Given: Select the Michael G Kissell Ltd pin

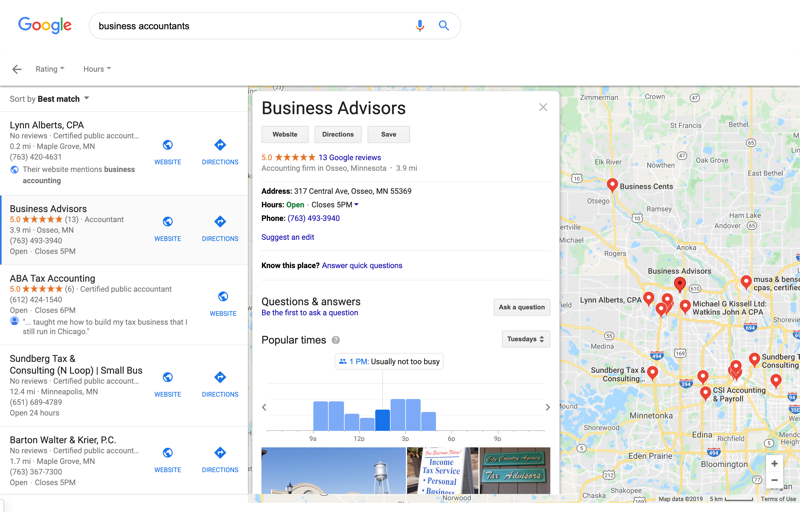Looking at the screenshot, I should tap(685, 306).
